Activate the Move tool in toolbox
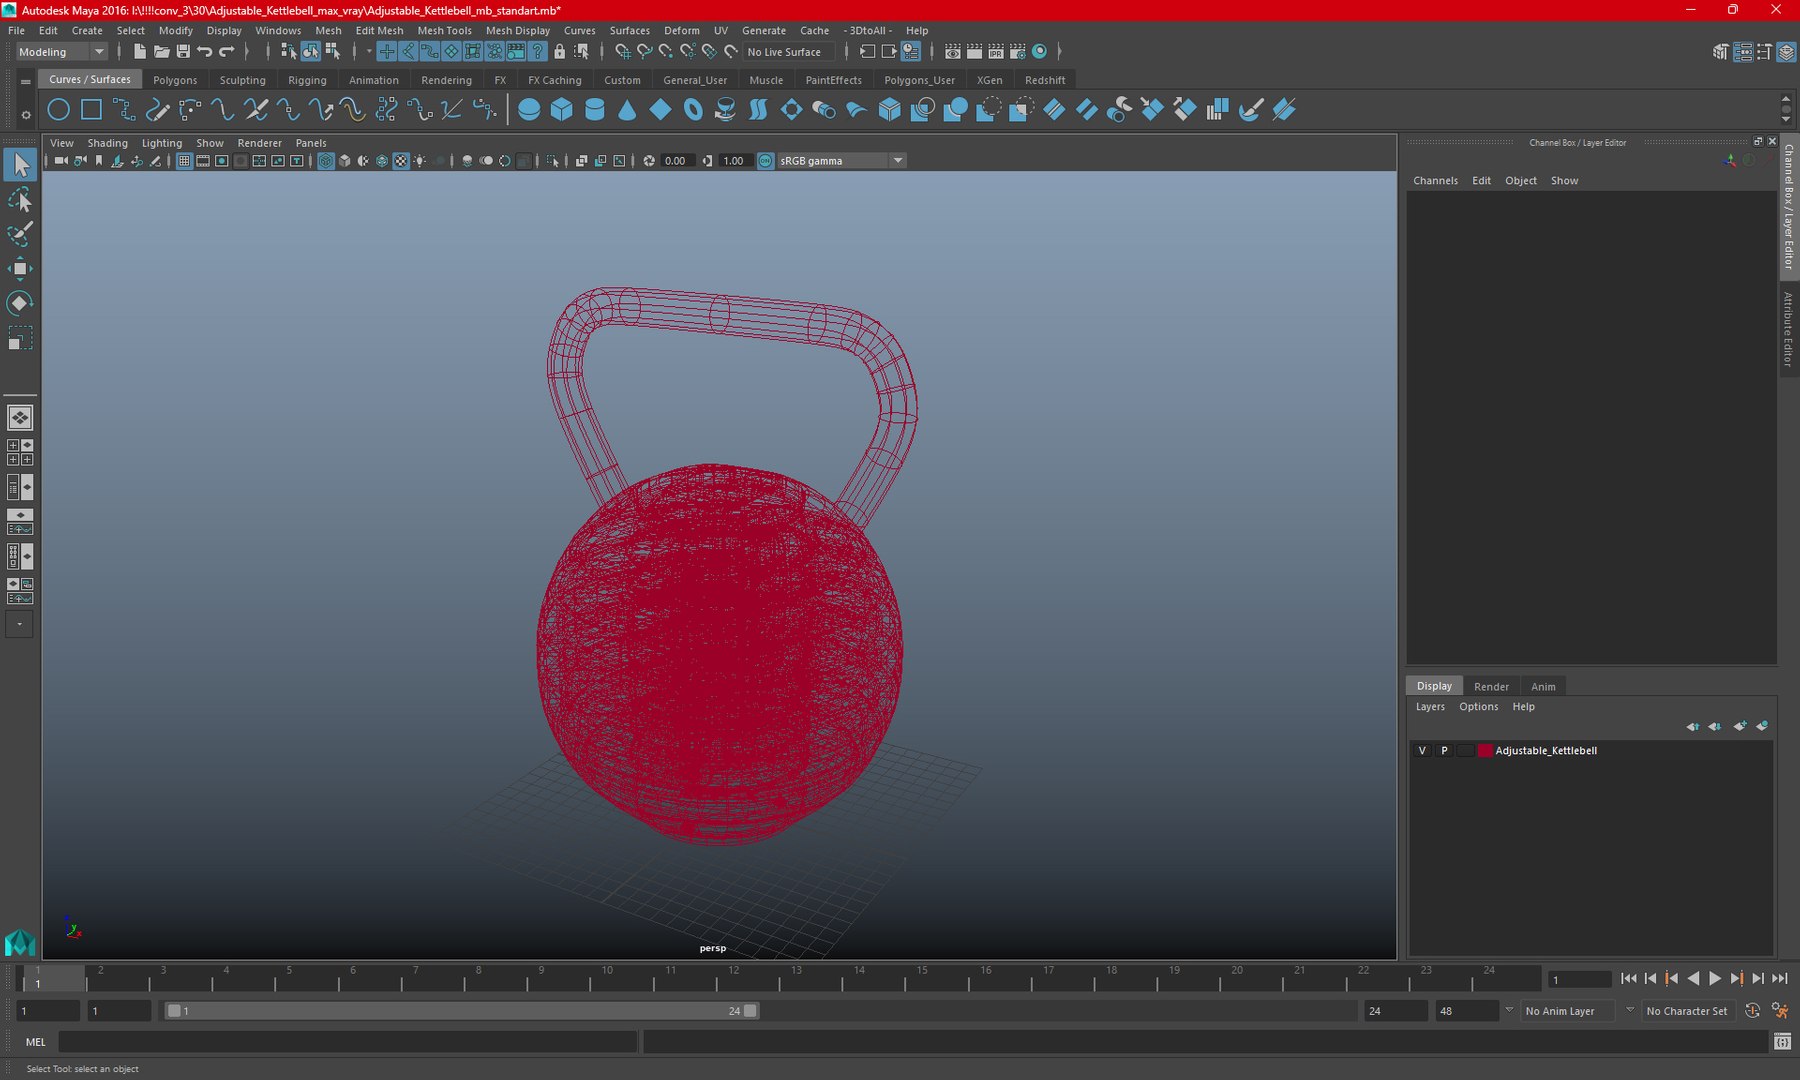This screenshot has height=1080, width=1800. click(x=20, y=268)
